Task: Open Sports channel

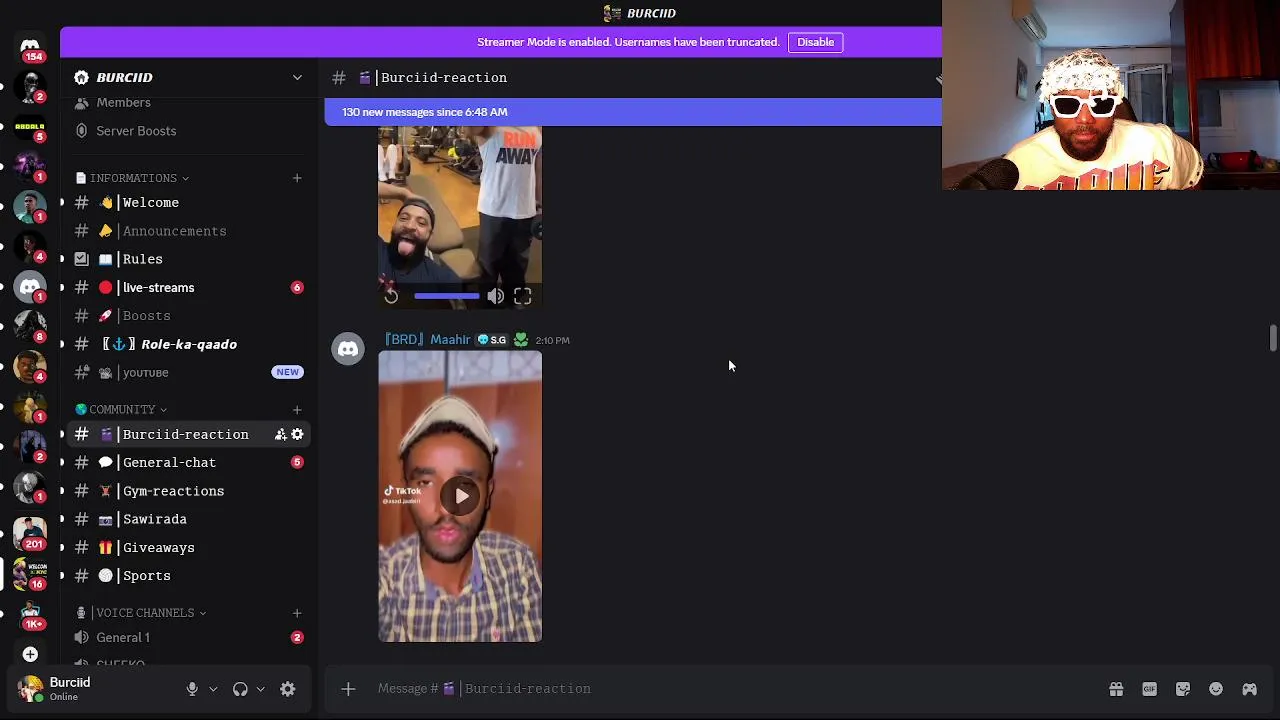Action: point(188,576)
